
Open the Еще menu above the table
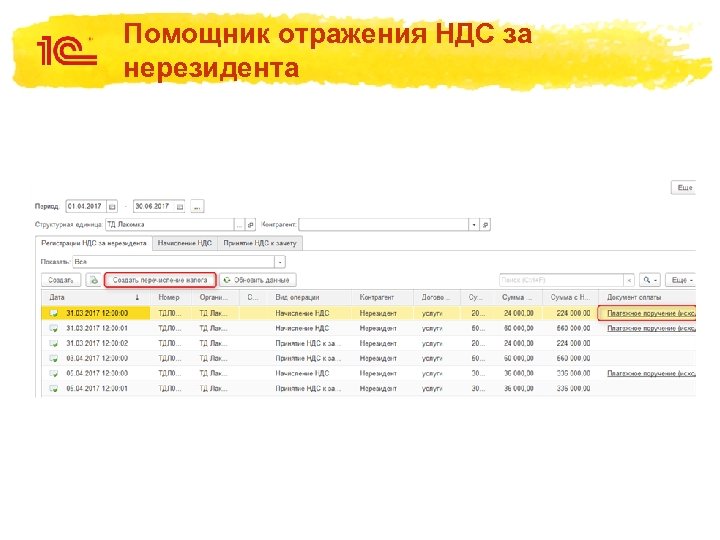(681, 280)
